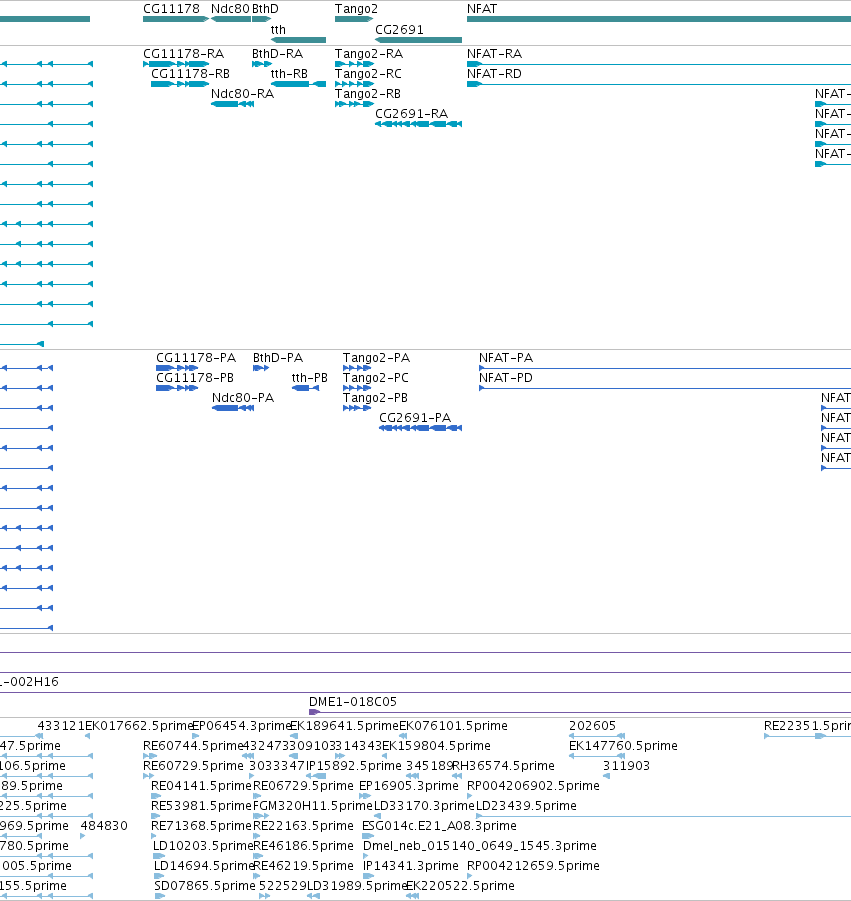The height and width of the screenshot is (901, 851).
Task: Select the RE71368.5prime EST
Action: (x=154, y=836)
